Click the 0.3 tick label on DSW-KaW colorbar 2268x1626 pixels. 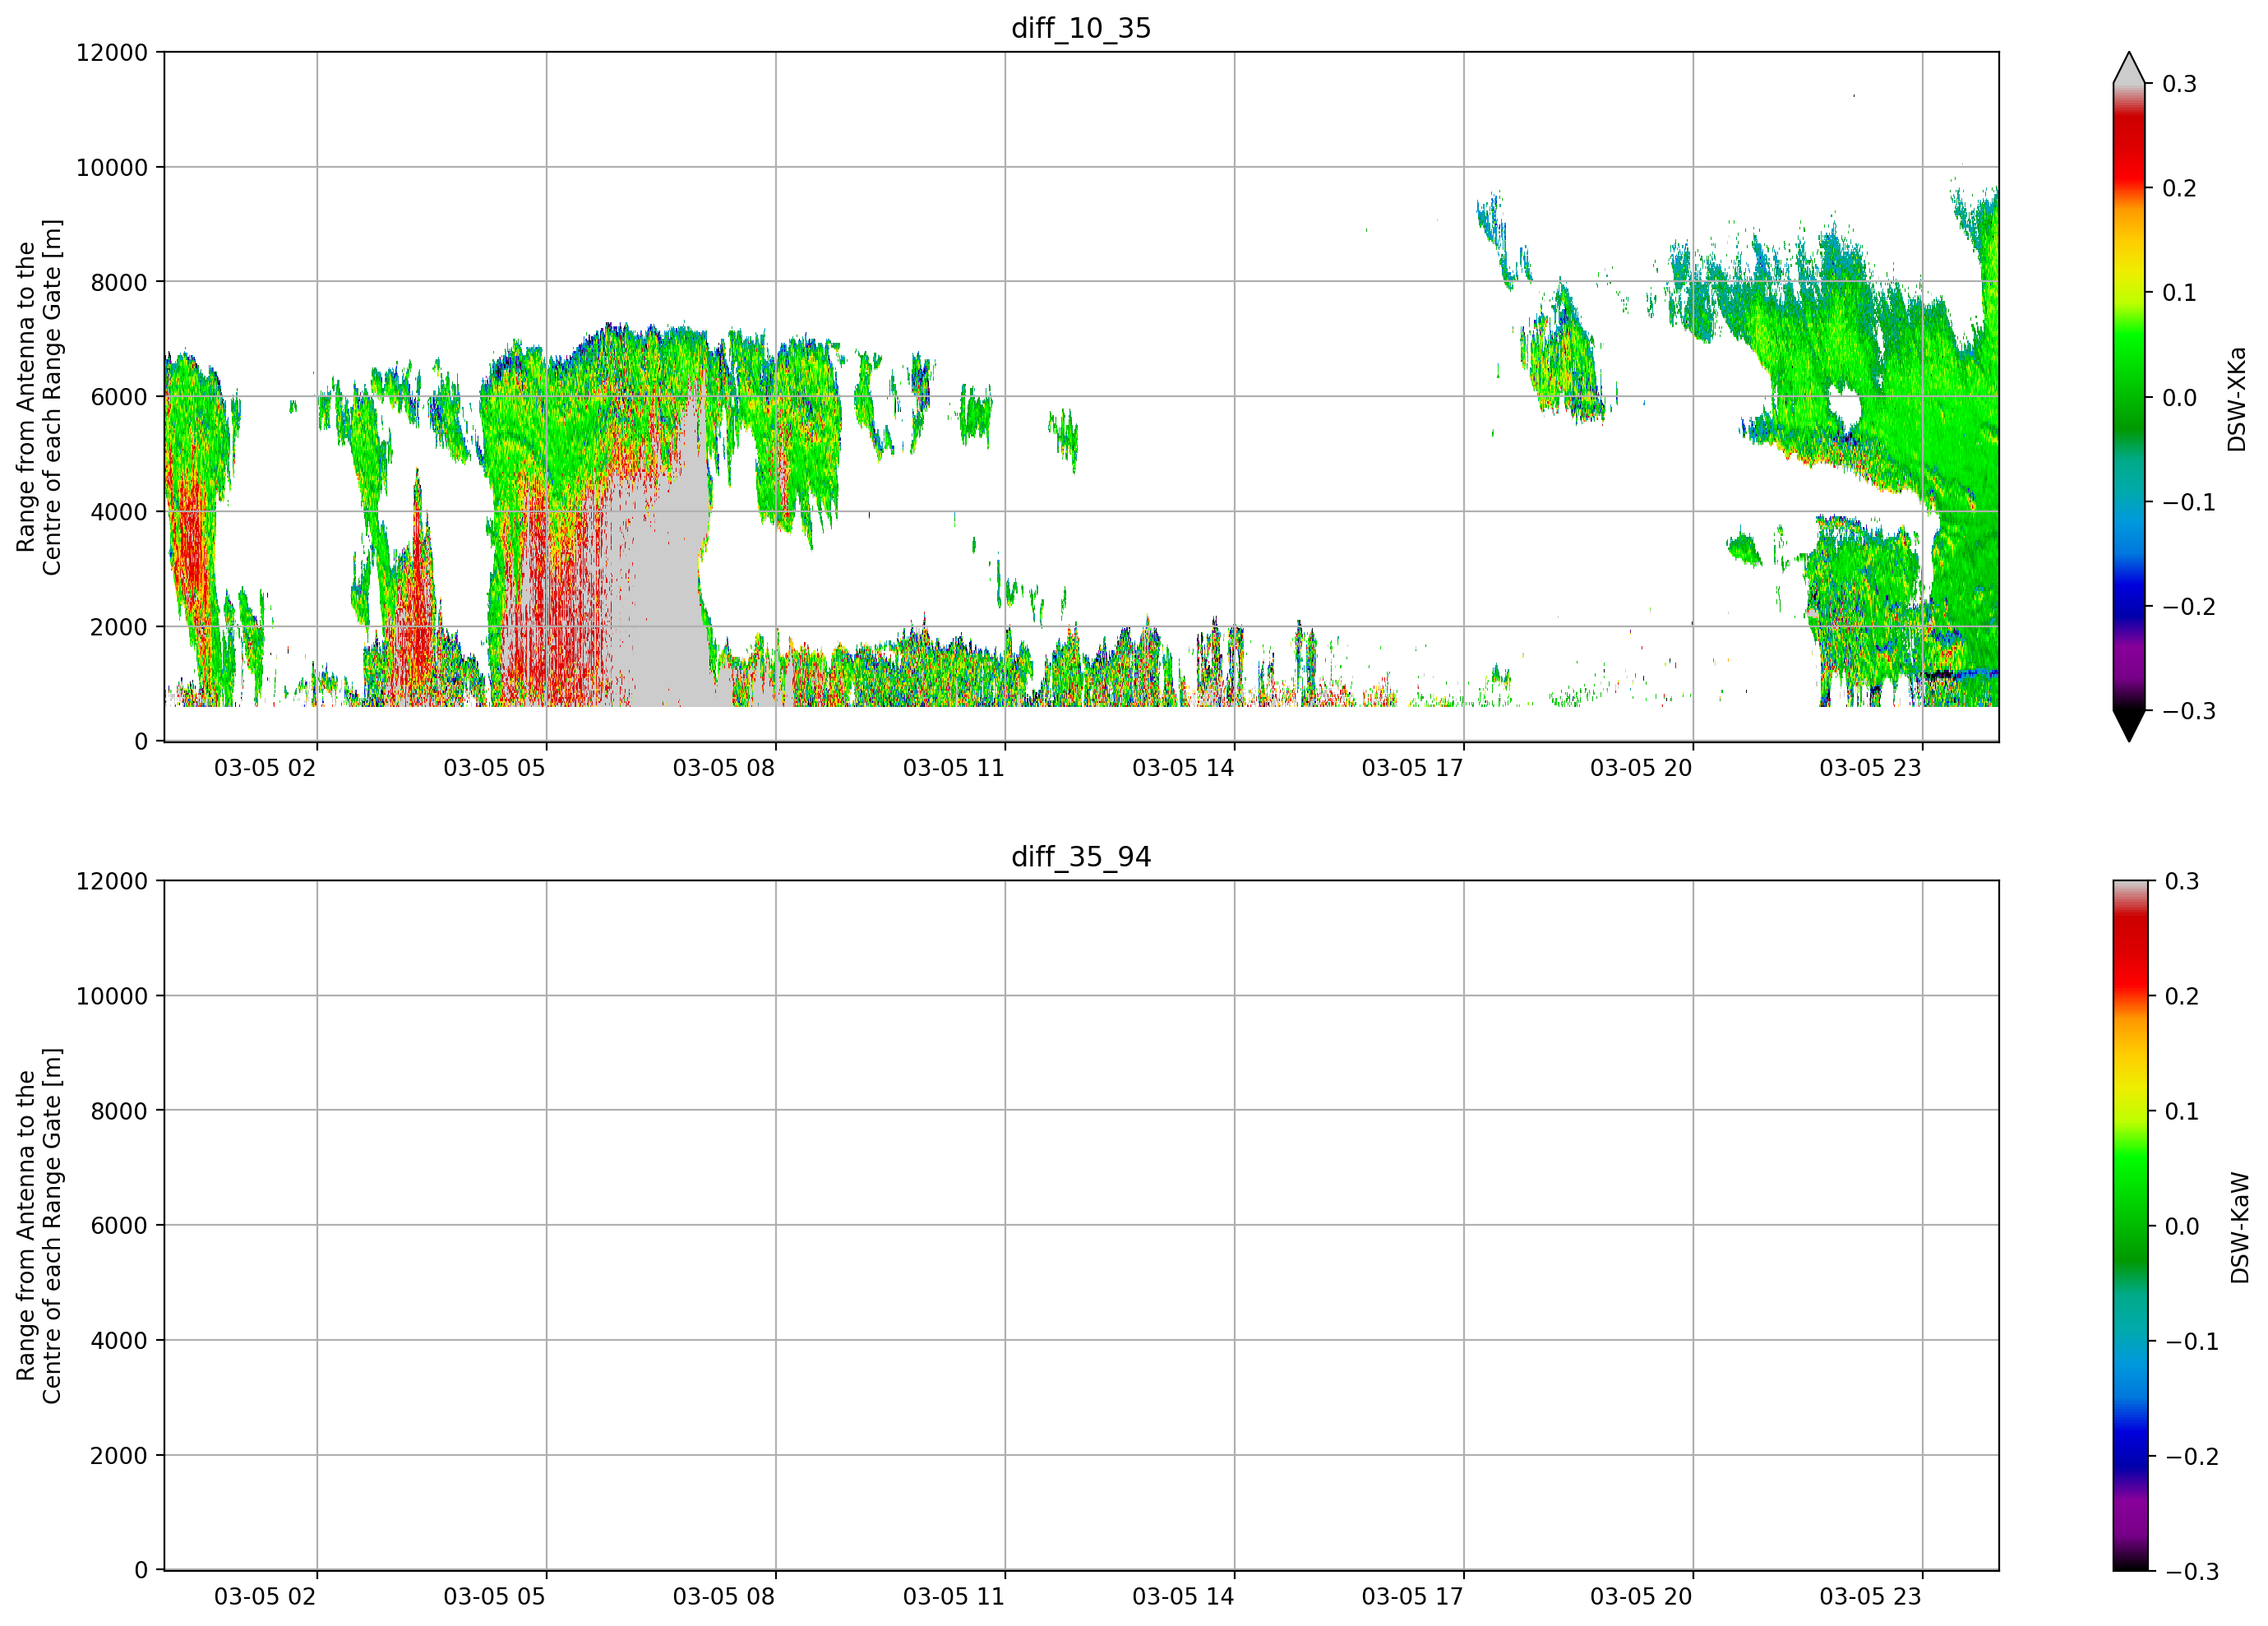[2182, 881]
